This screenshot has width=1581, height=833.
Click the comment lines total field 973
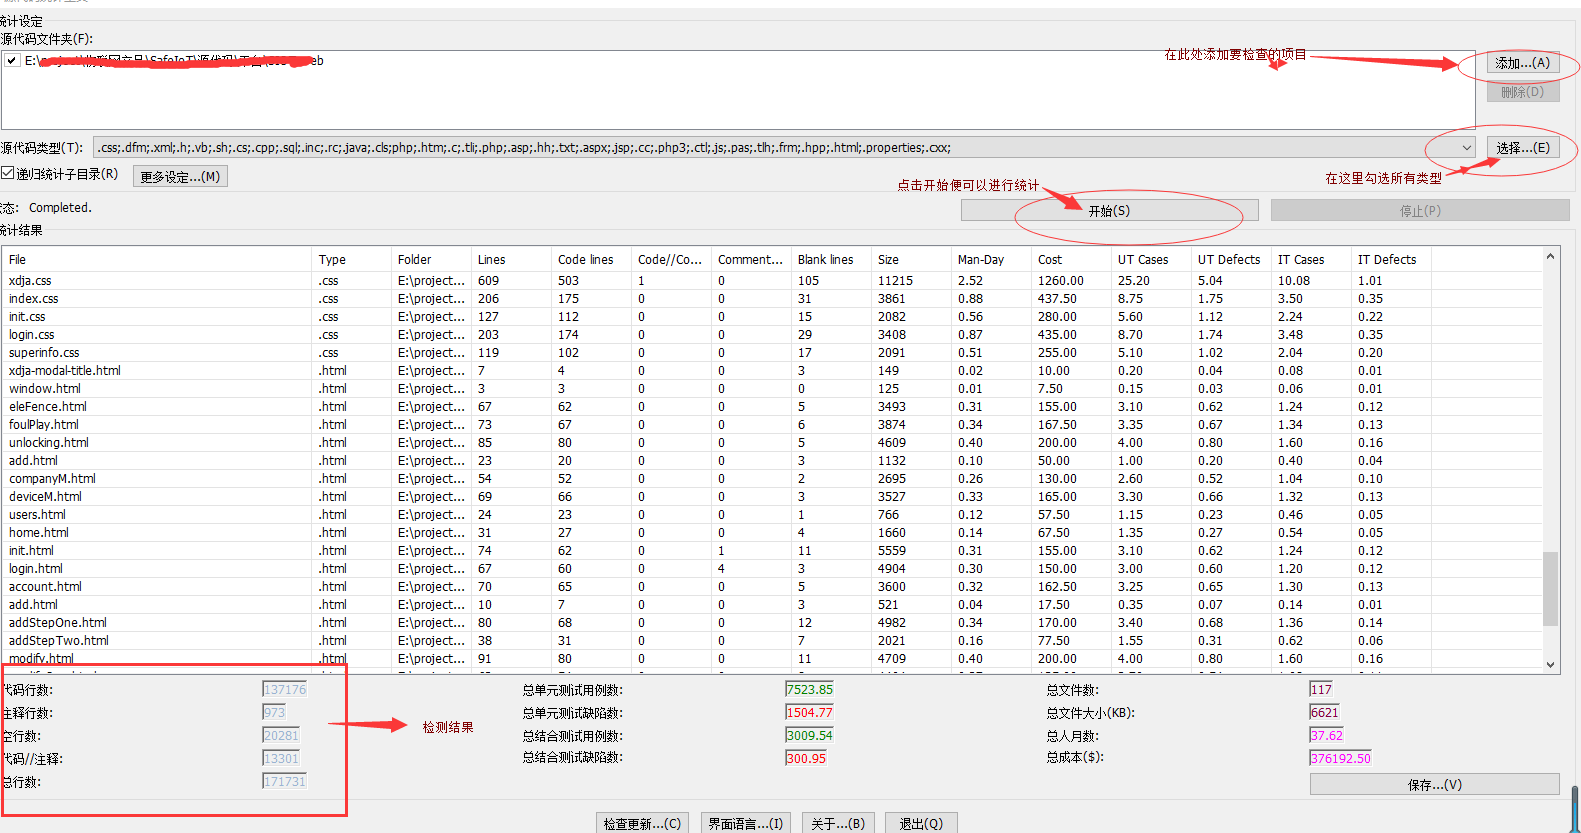click(275, 713)
